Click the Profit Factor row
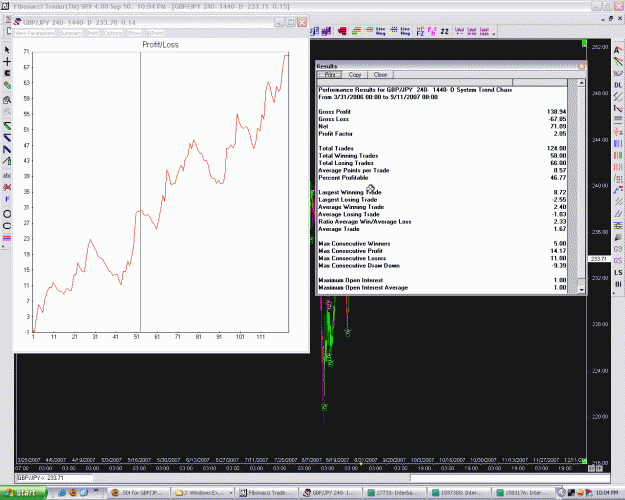 coord(442,134)
